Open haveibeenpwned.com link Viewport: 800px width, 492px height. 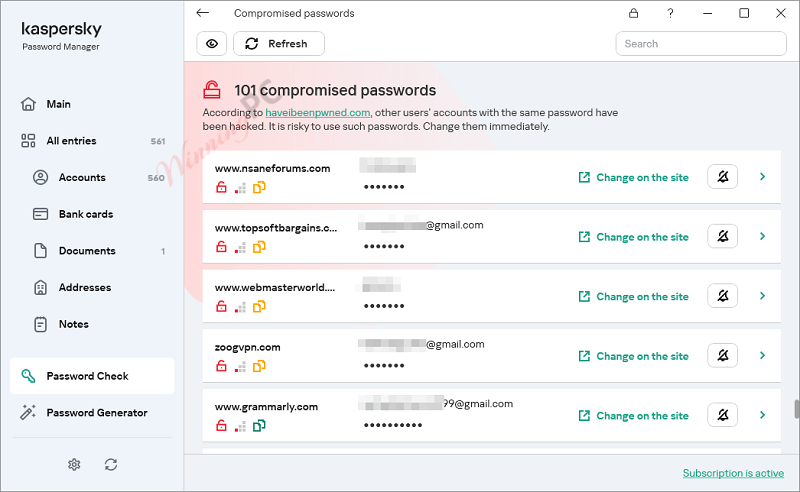pos(317,112)
